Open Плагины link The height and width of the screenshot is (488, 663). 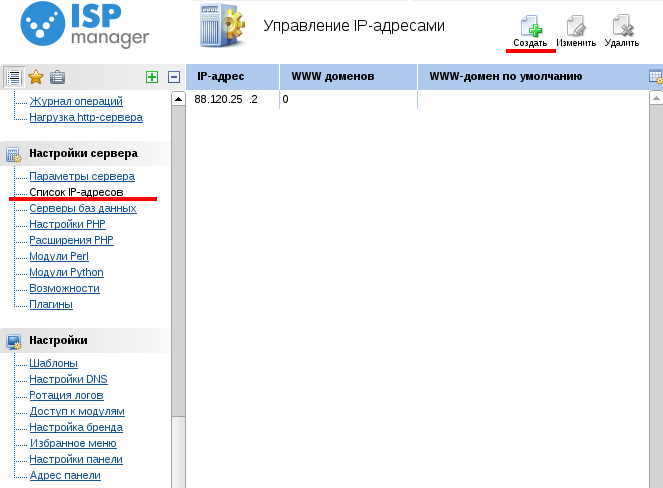51,304
